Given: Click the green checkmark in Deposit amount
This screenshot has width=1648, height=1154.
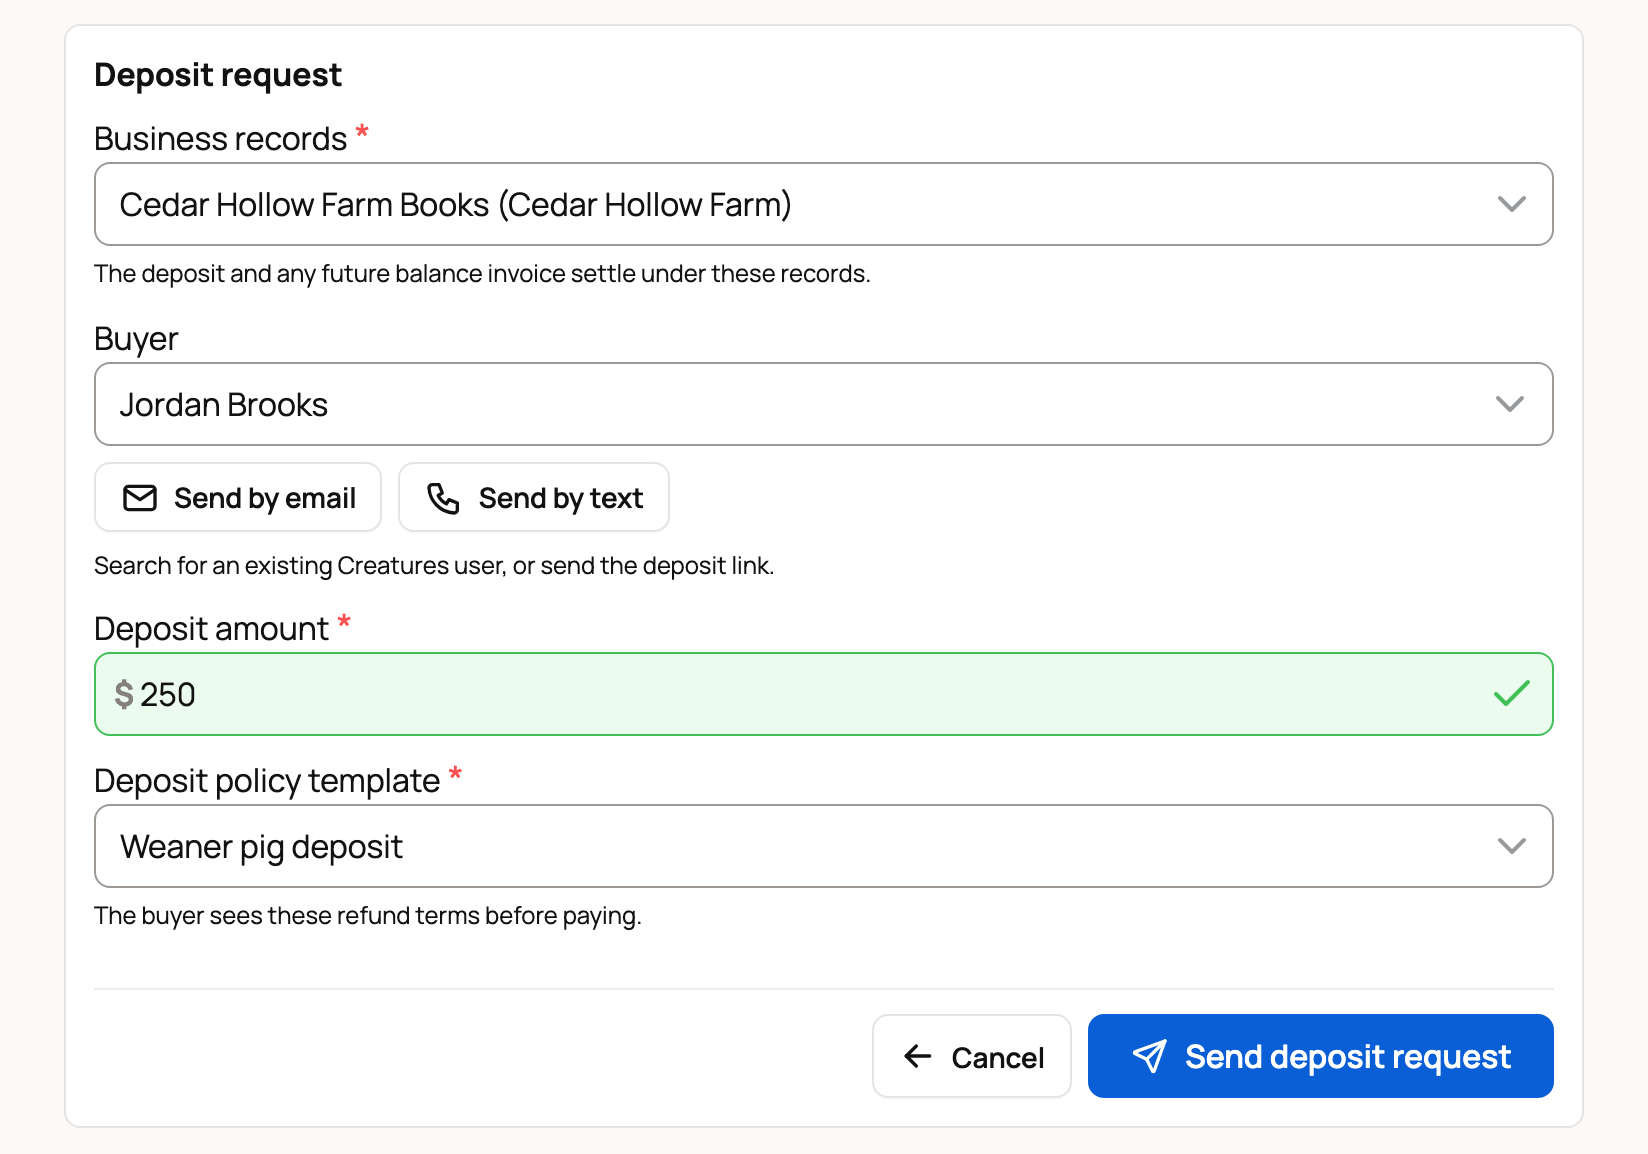Looking at the screenshot, I should (1511, 693).
